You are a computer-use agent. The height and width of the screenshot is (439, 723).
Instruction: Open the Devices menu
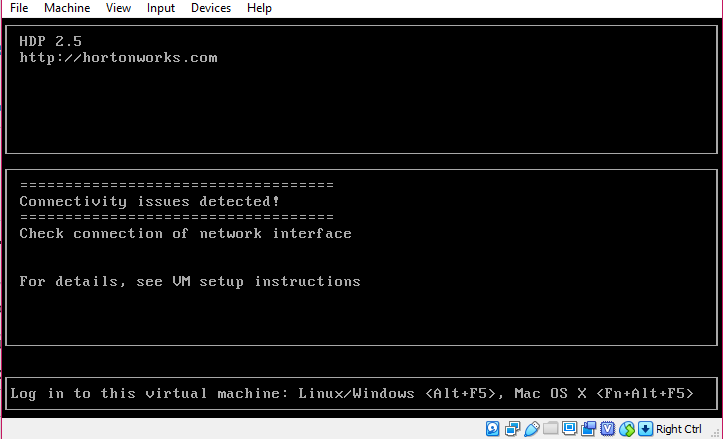pyautogui.click(x=211, y=8)
